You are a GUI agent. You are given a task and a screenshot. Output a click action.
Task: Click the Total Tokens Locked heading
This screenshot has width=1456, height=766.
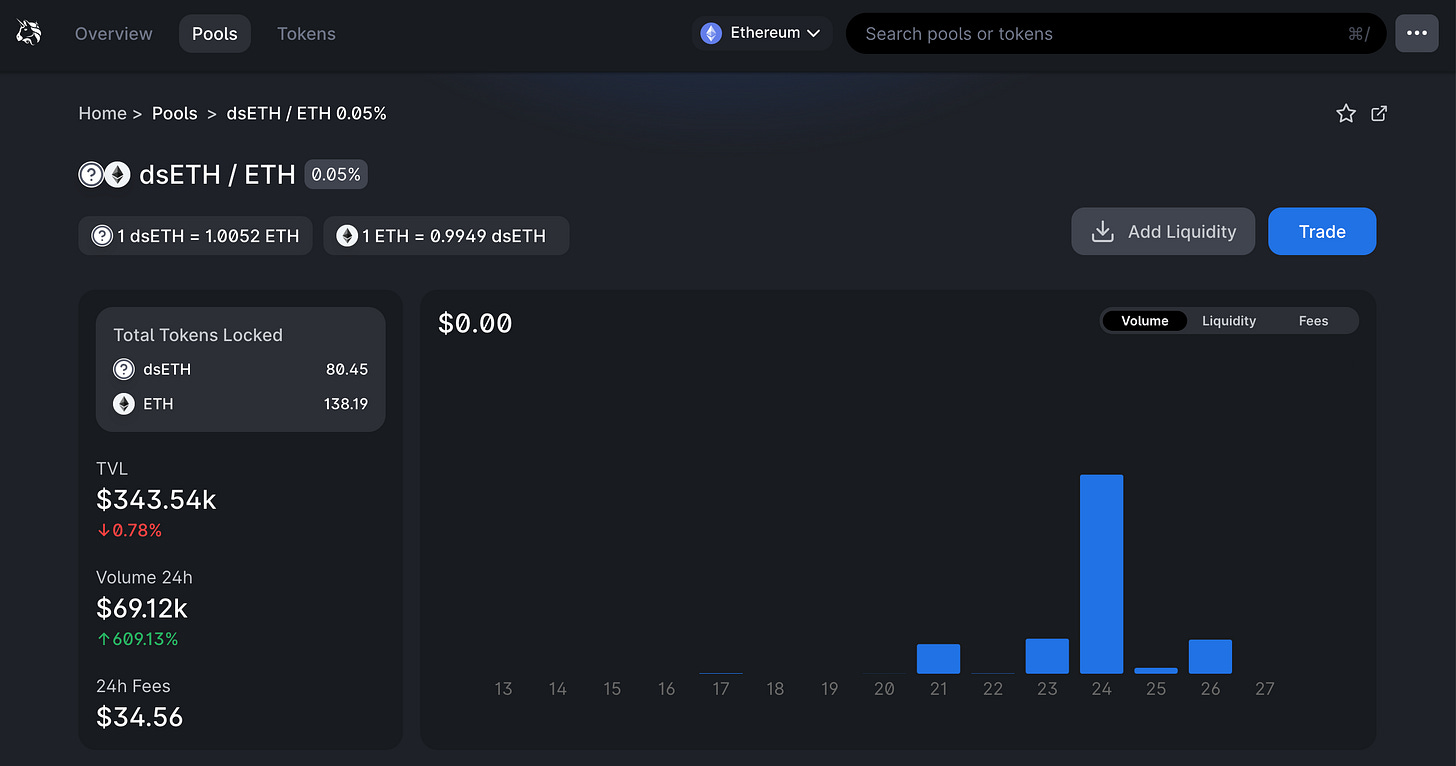(x=198, y=335)
